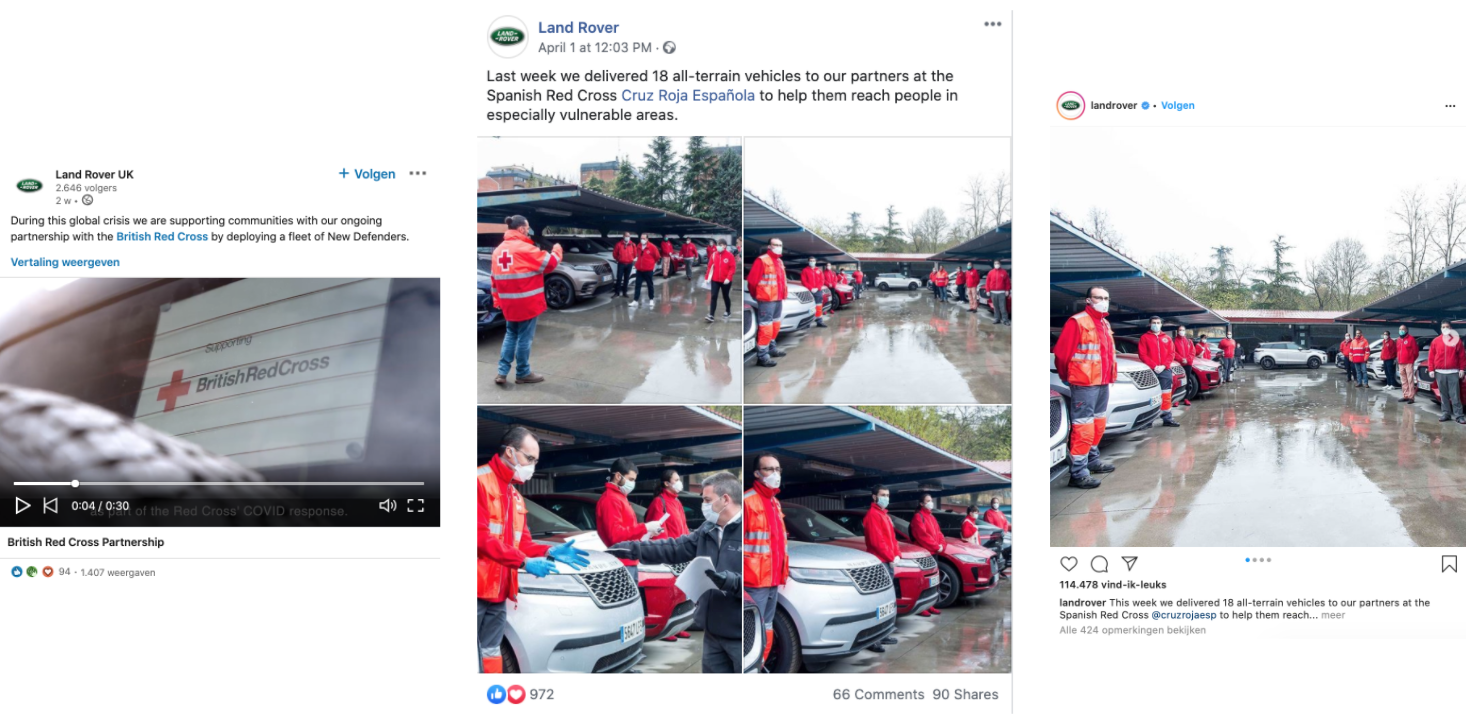Expand the Instagram caption with meer
Viewport: 1466px width, 723px height.
pyautogui.click(x=1333, y=616)
